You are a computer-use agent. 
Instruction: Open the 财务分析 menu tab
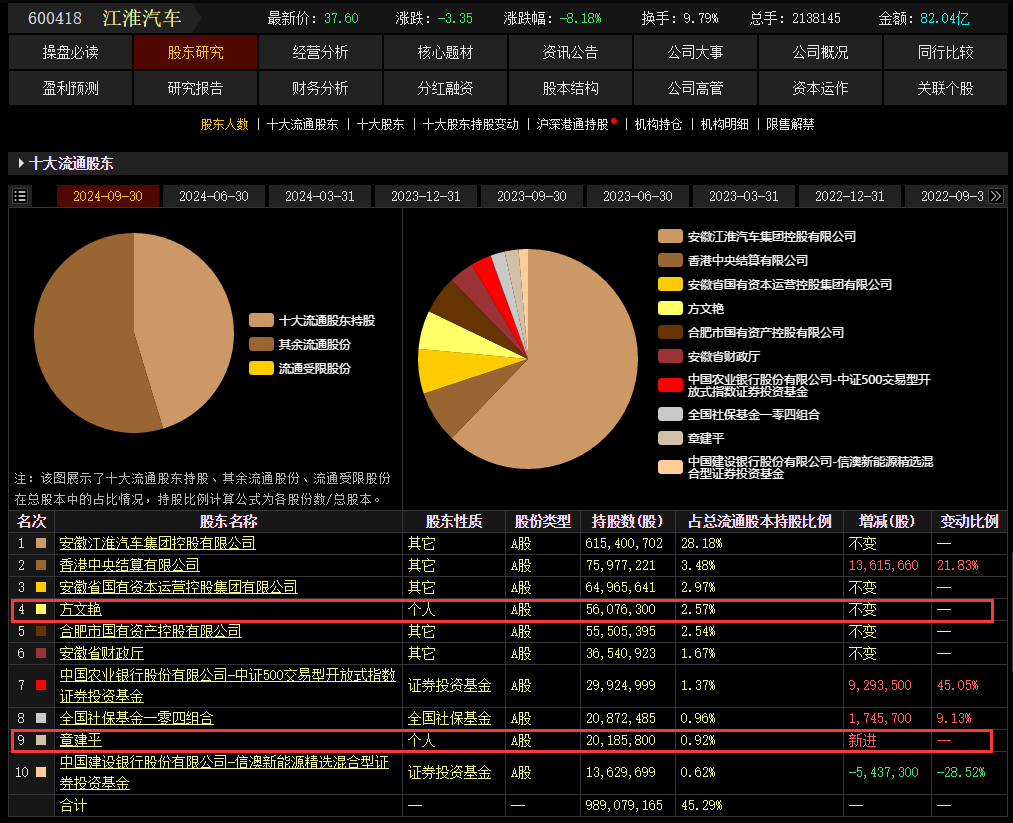(320, 88)
